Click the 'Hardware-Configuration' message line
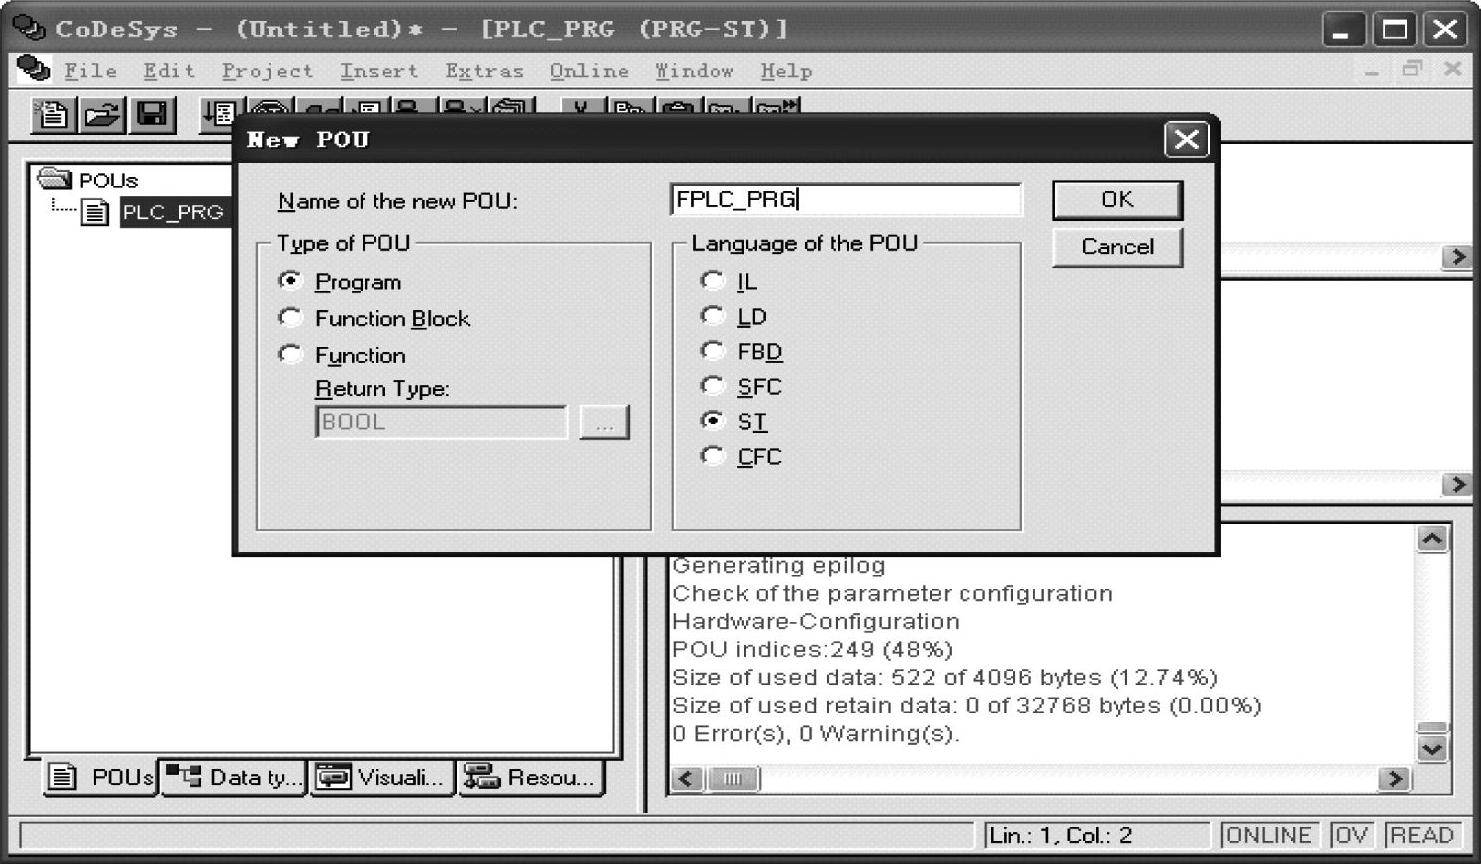Image resolution: width=1481 pixels, height=864 pixels. coord(815,622)
